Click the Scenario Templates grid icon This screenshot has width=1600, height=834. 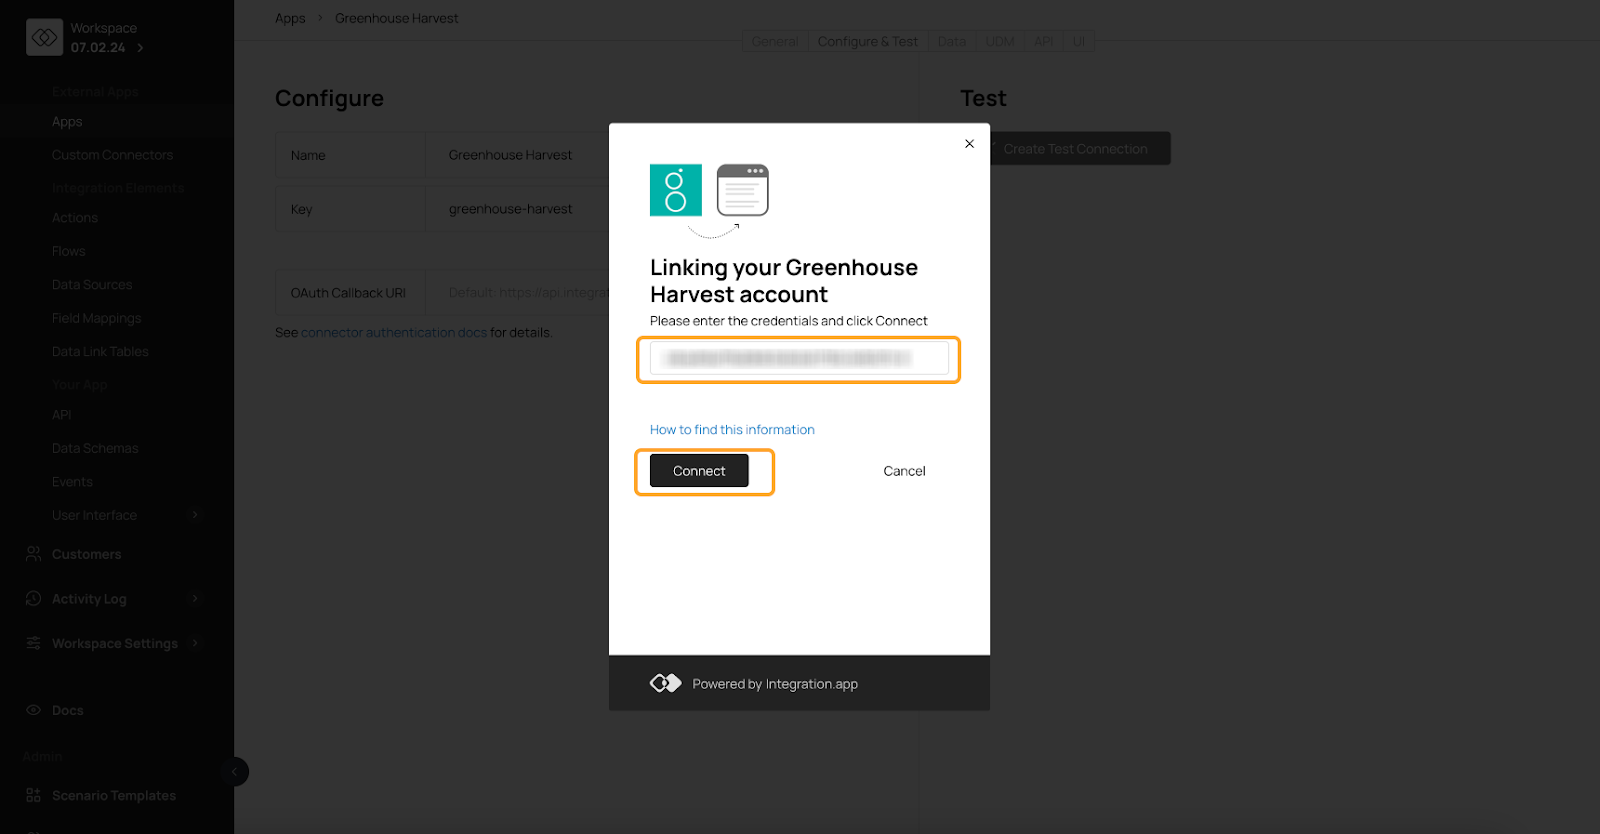coord(34,796)
